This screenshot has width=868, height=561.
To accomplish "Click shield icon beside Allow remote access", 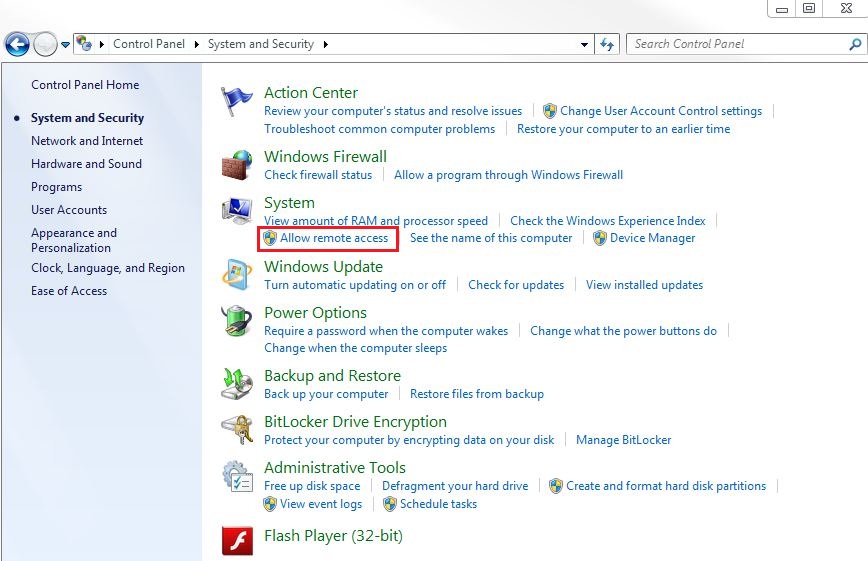I will 270,238.
